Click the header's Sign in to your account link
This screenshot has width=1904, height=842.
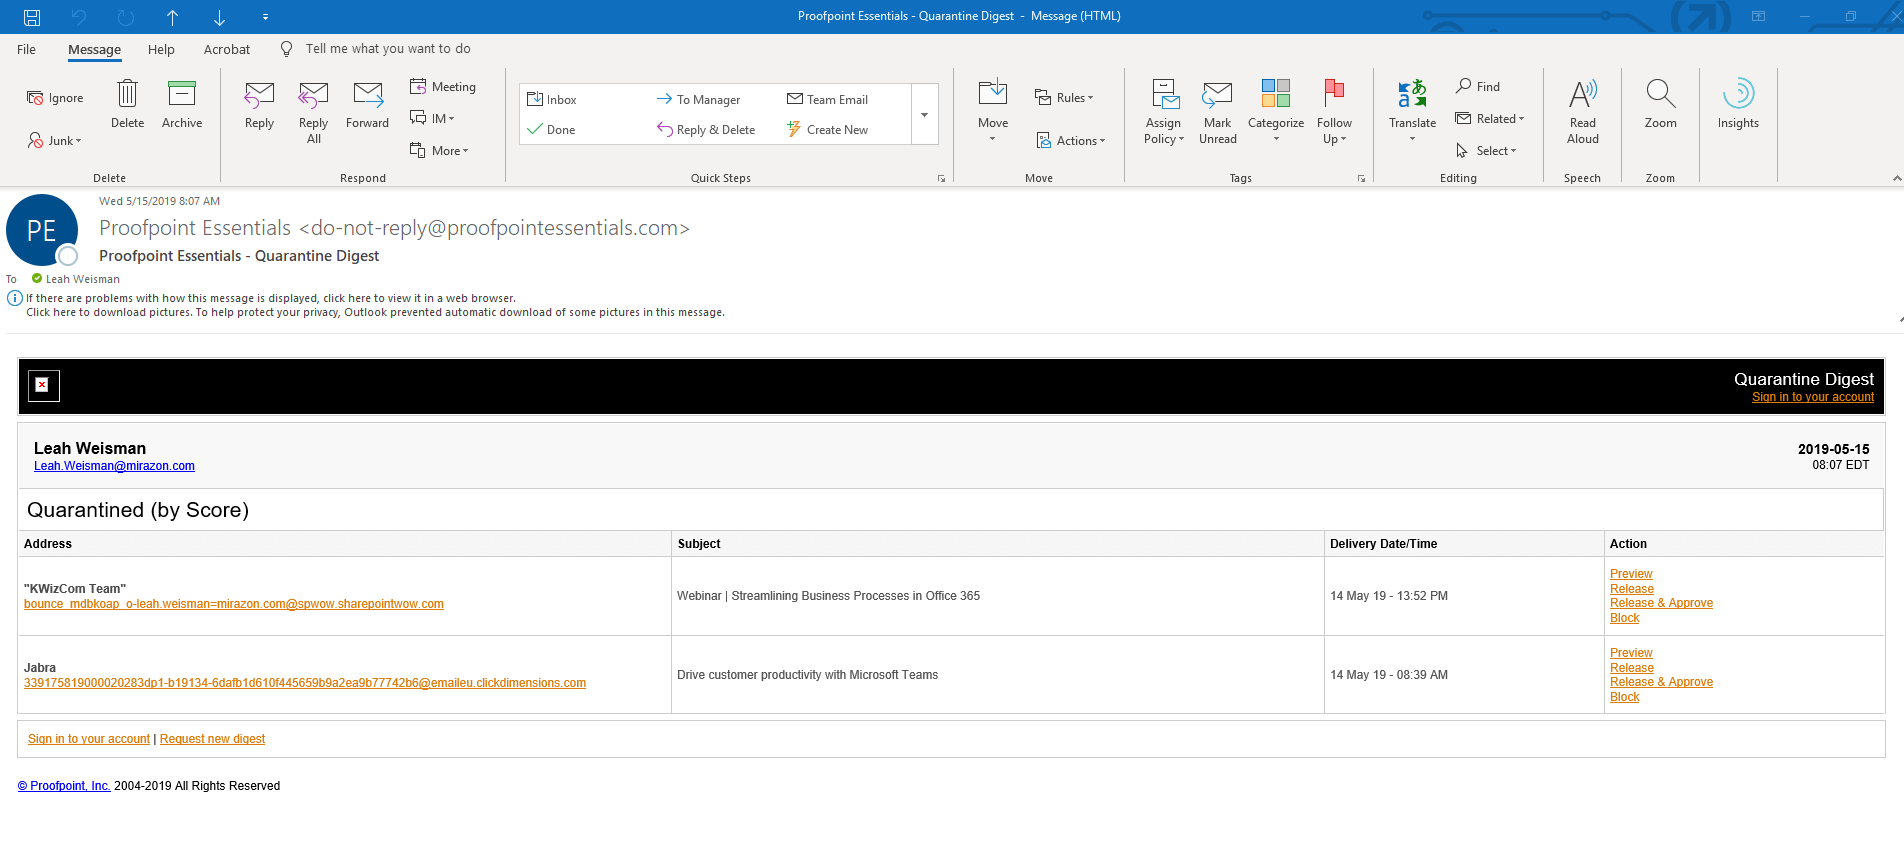(1813, 397)
